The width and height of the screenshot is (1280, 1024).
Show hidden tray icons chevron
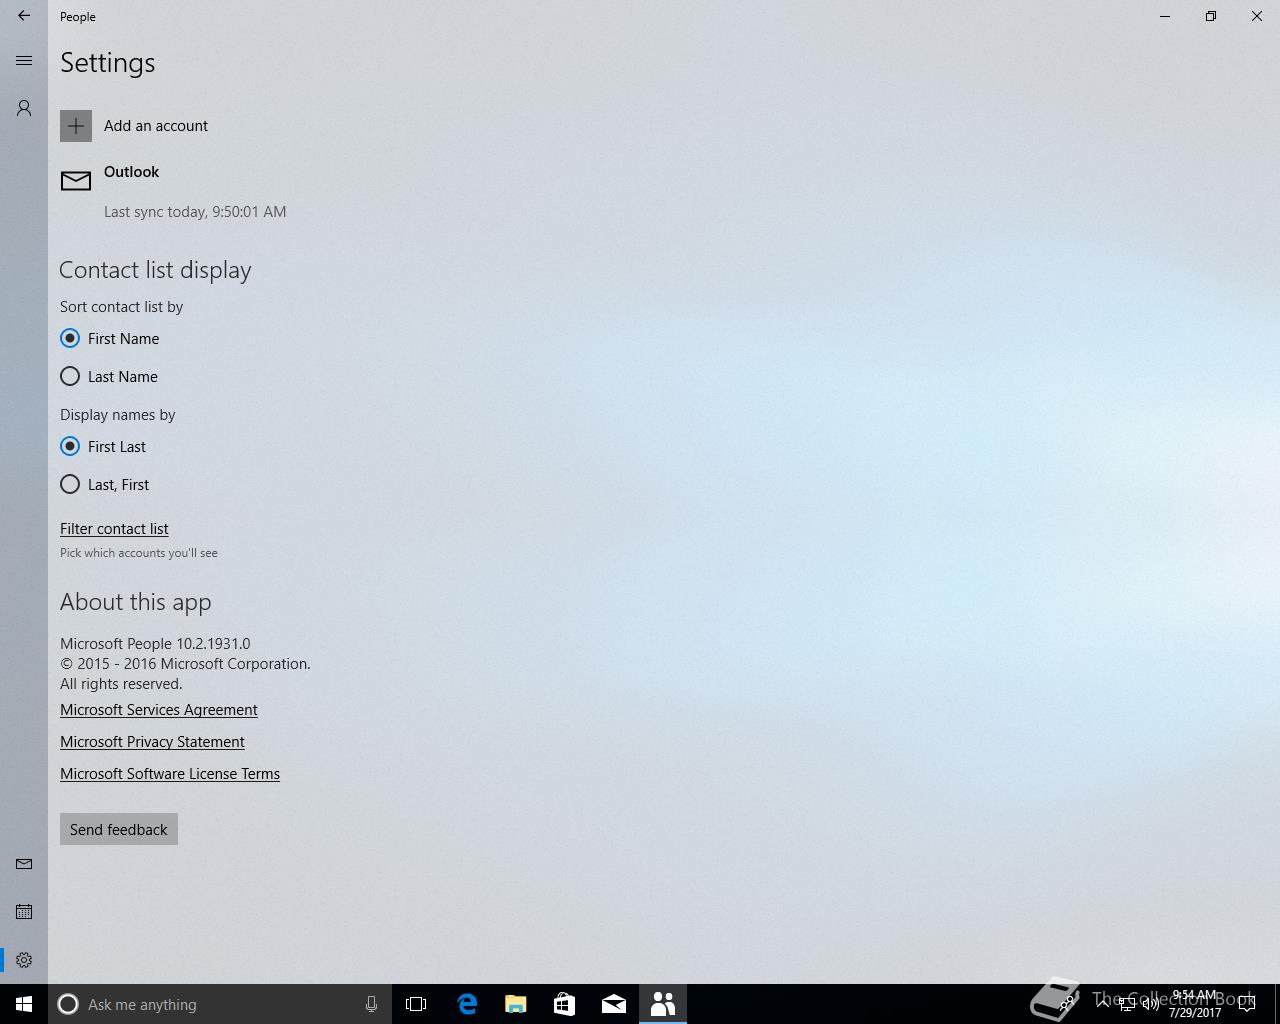click(x=1102, y=1004)
